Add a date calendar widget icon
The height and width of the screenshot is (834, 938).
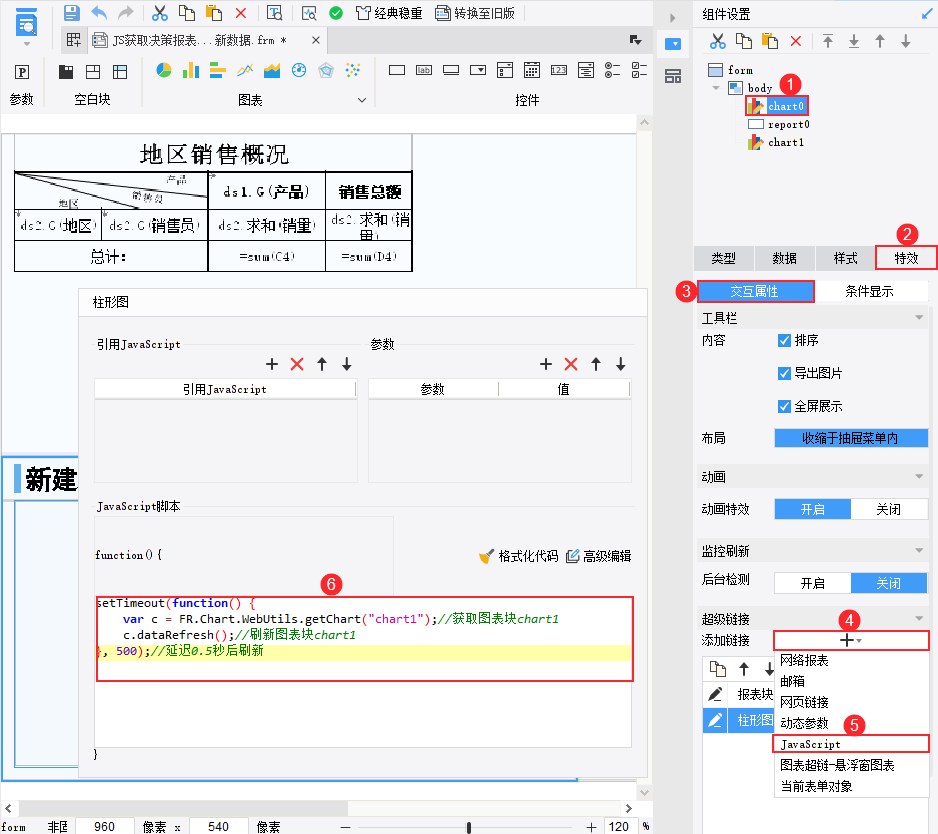[532, 70]
